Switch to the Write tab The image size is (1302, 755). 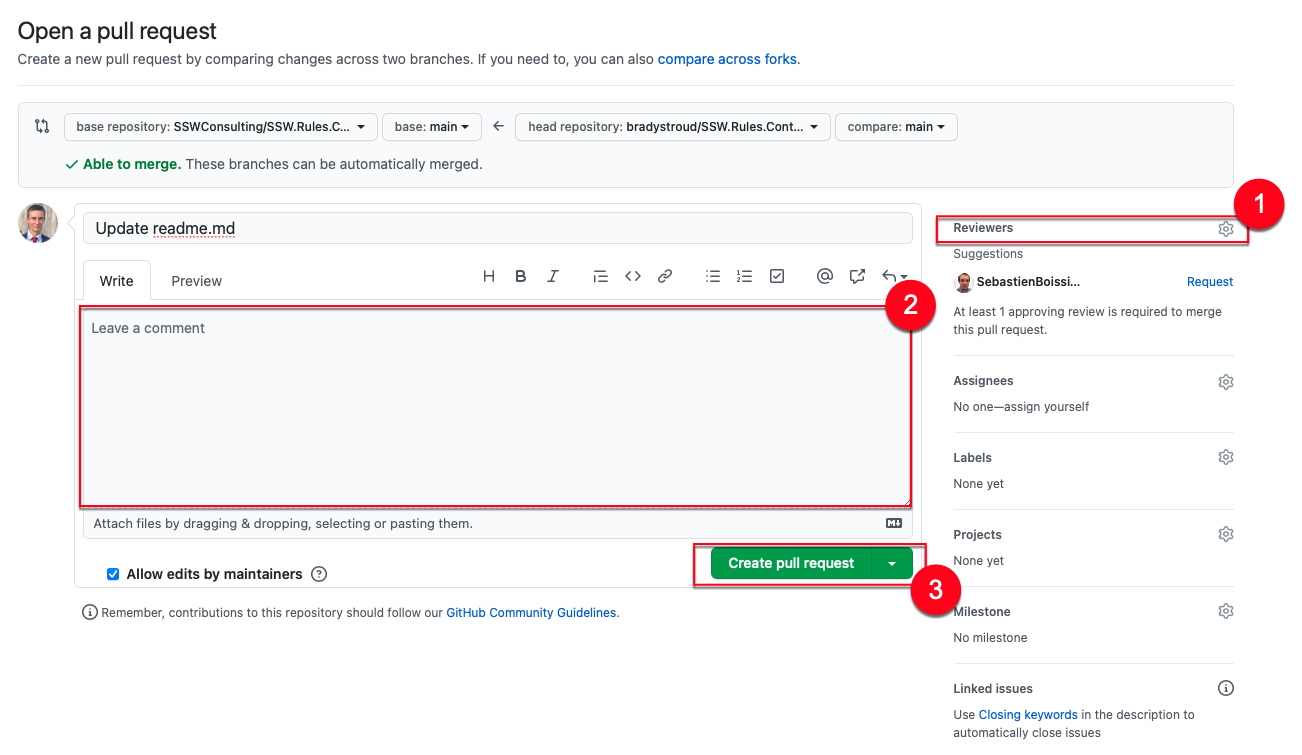coord(116,281)
